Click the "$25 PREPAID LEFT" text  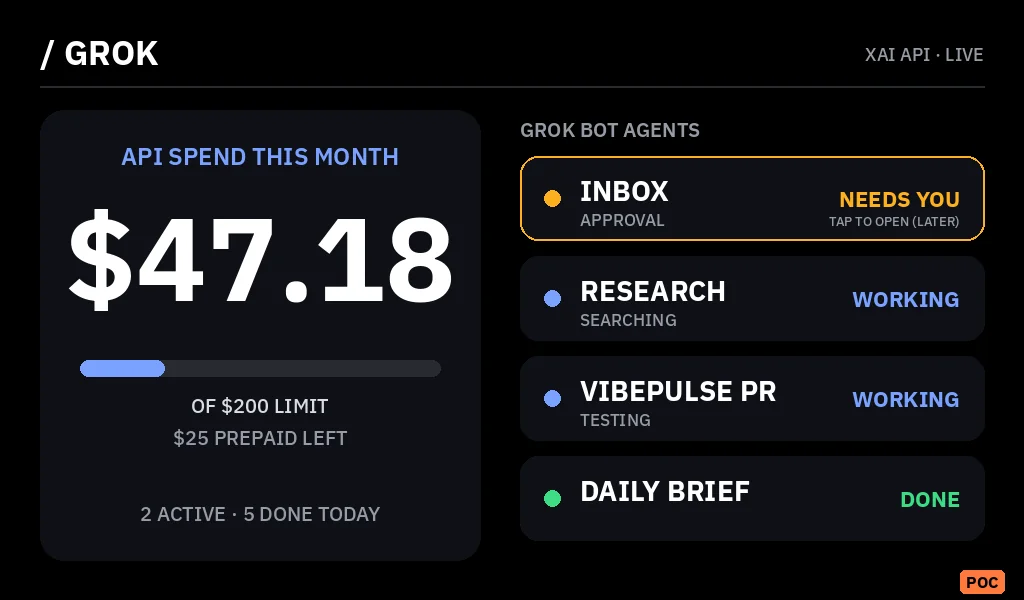click(260, 438)
